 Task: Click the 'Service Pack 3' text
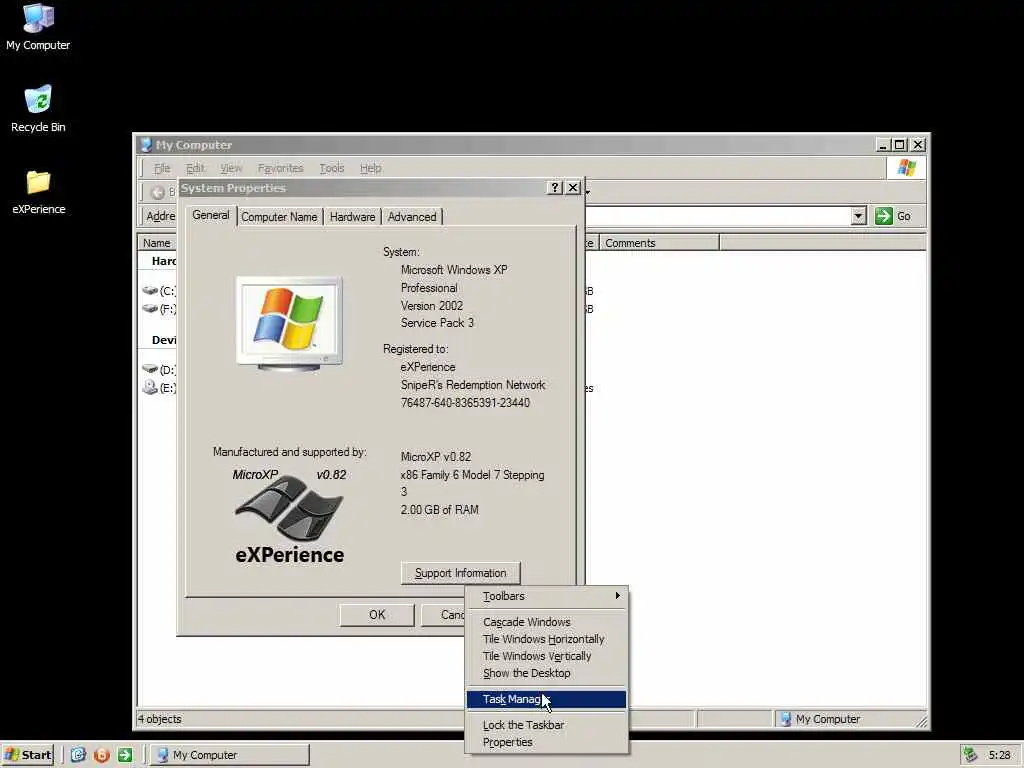(437, 323)
